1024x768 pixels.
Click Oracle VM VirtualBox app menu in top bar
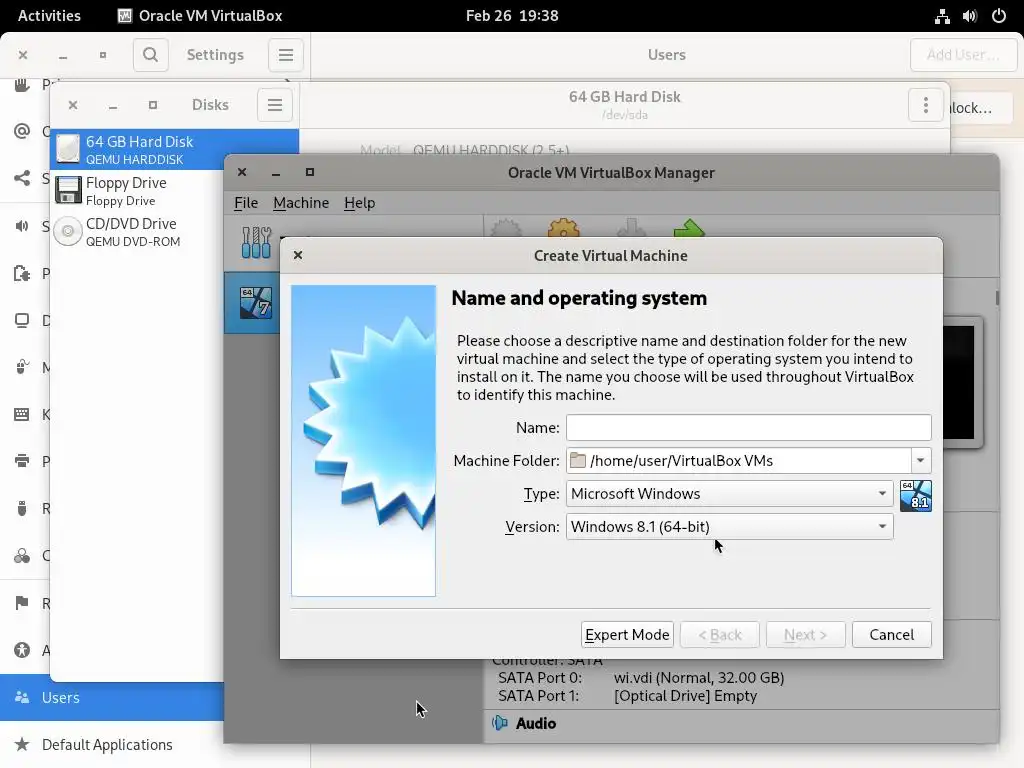200,16
